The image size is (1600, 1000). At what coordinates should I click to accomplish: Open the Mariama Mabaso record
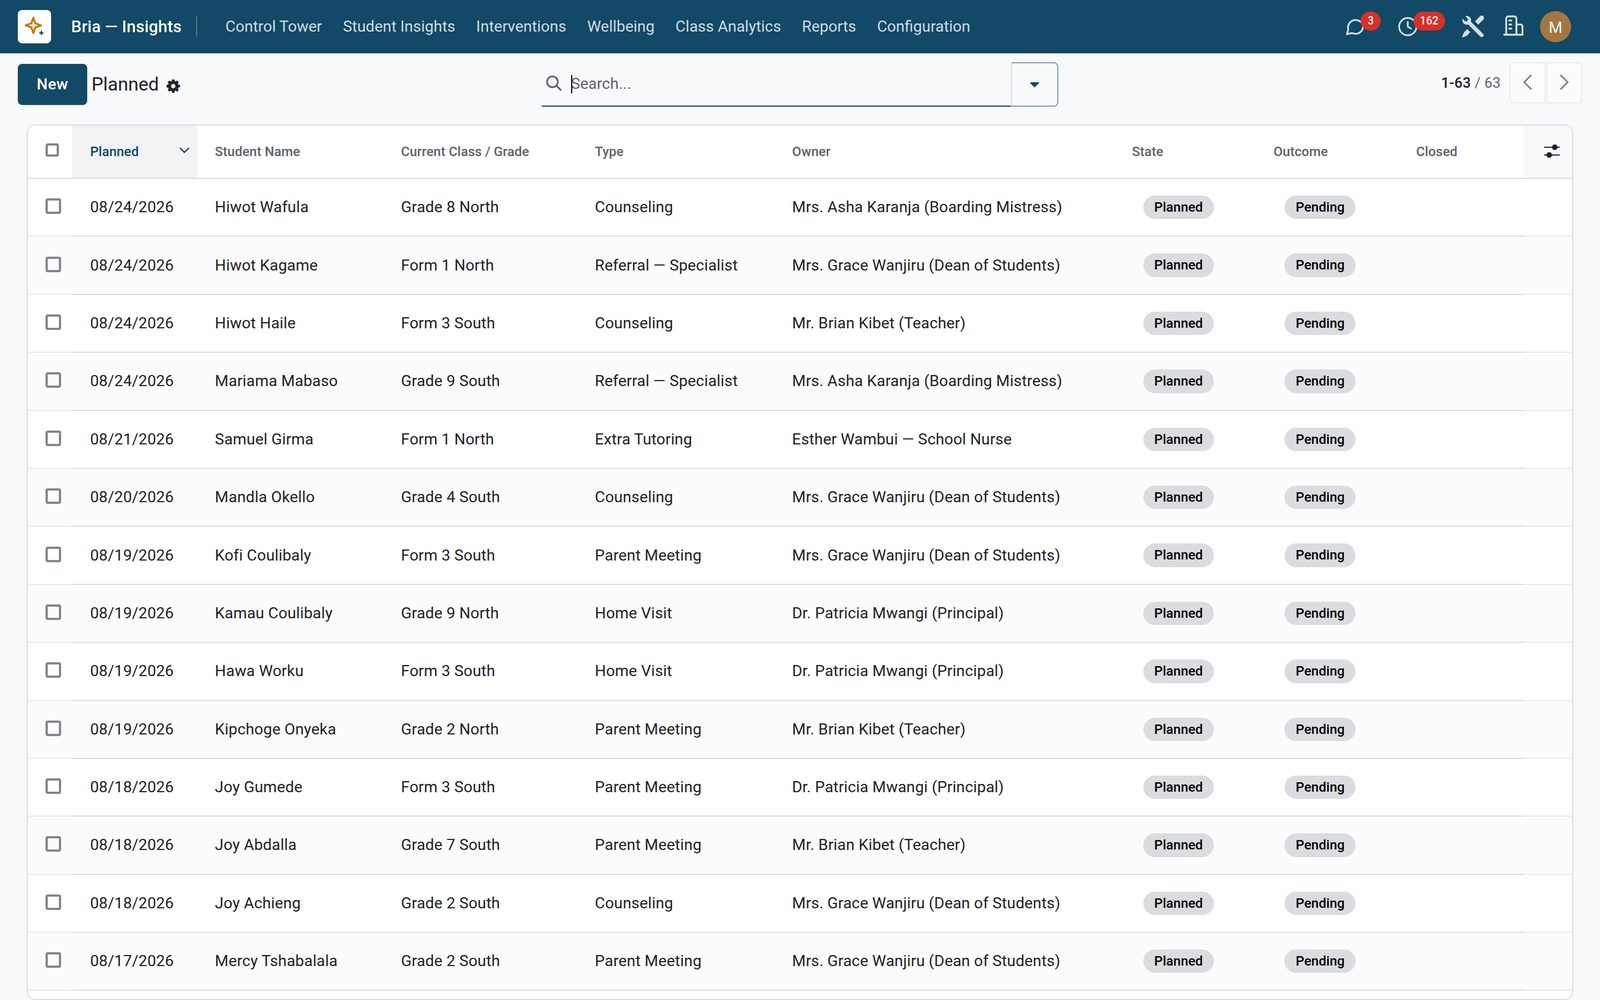pyautogui.click(x=276, y=381)
